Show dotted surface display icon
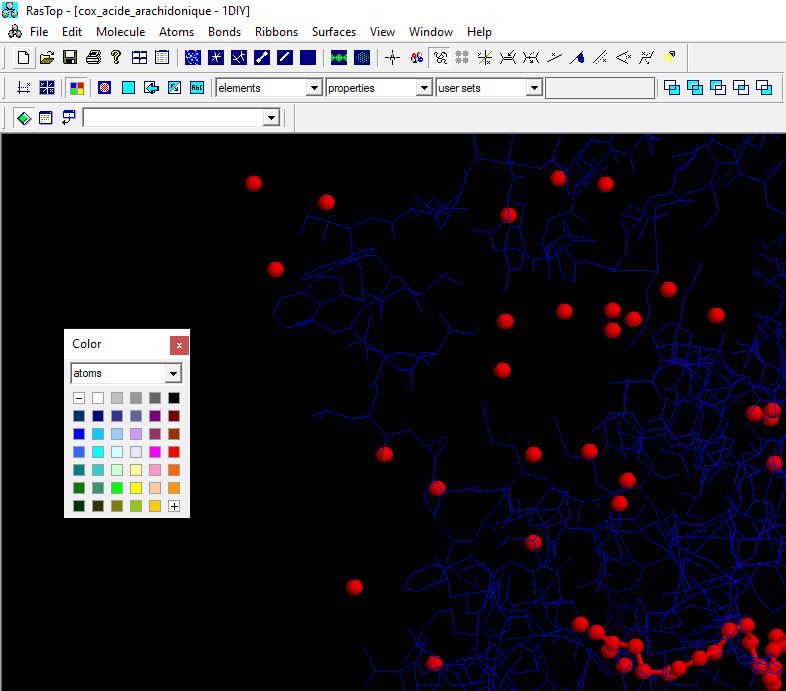 click(362, 58)
